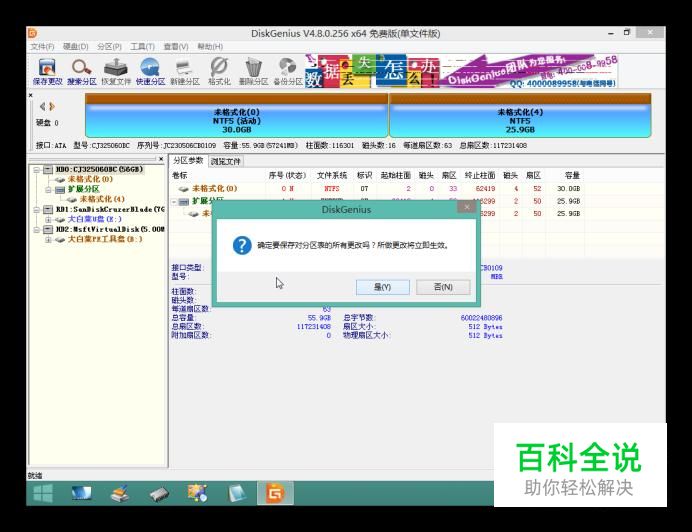Click the 文件系统 column header

click(331, 176)
